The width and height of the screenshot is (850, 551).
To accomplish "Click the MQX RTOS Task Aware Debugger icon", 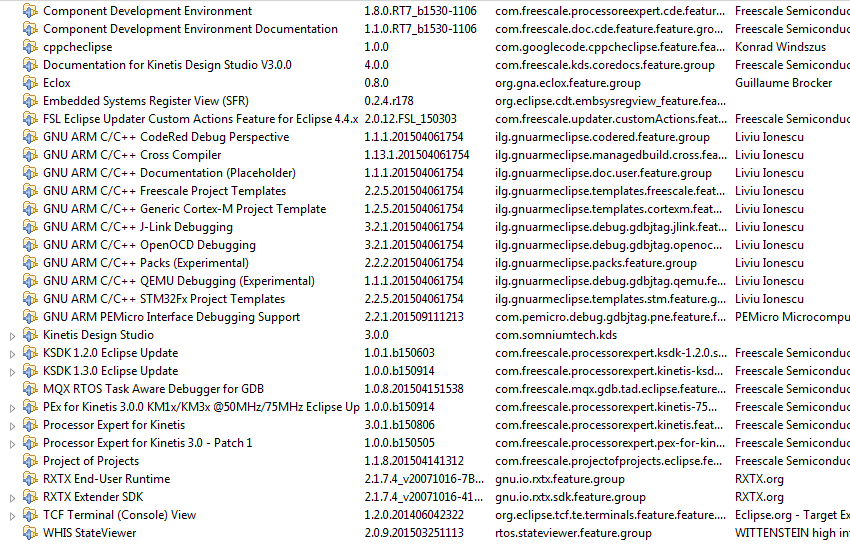I will pos(30,389).
